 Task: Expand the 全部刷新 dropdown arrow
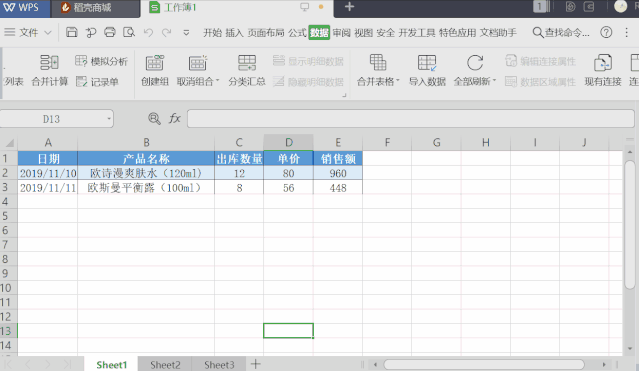click(x=494, y=80)
